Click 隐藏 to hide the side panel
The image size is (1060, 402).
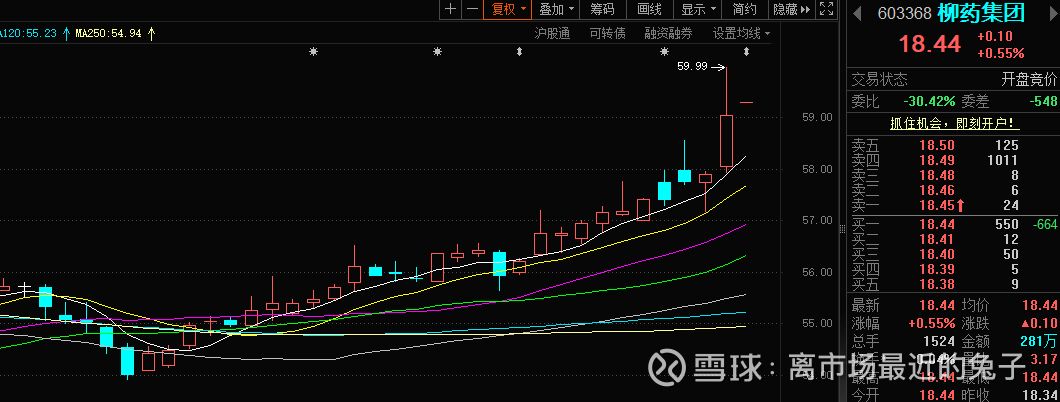pos(791,9)
